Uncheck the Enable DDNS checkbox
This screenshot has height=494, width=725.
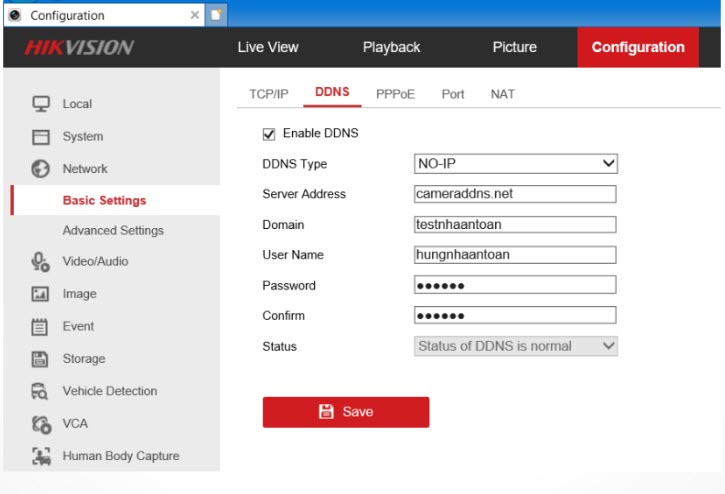click(269, 133)
